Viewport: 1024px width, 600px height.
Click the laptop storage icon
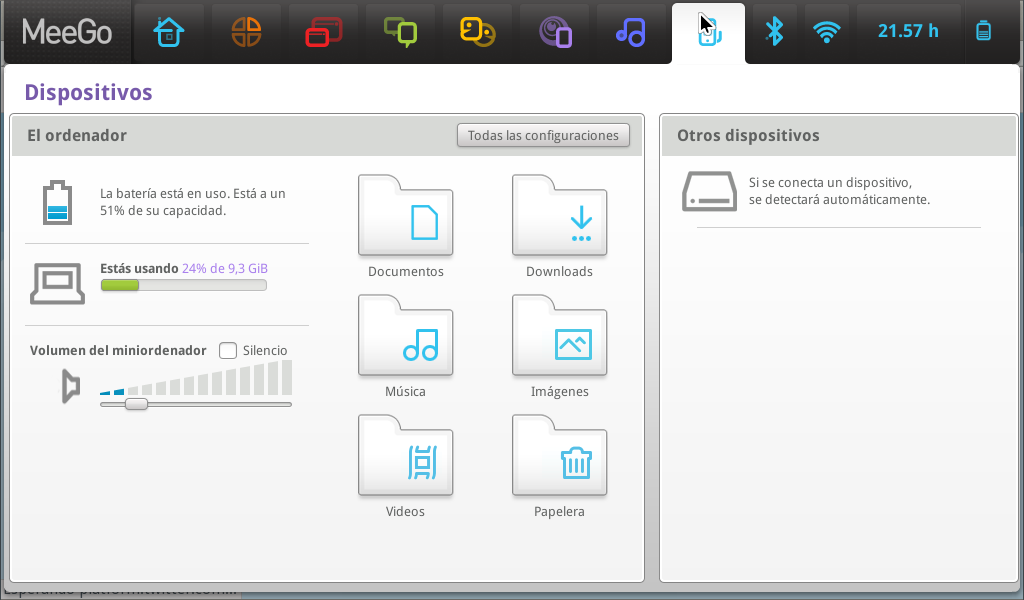57,283
